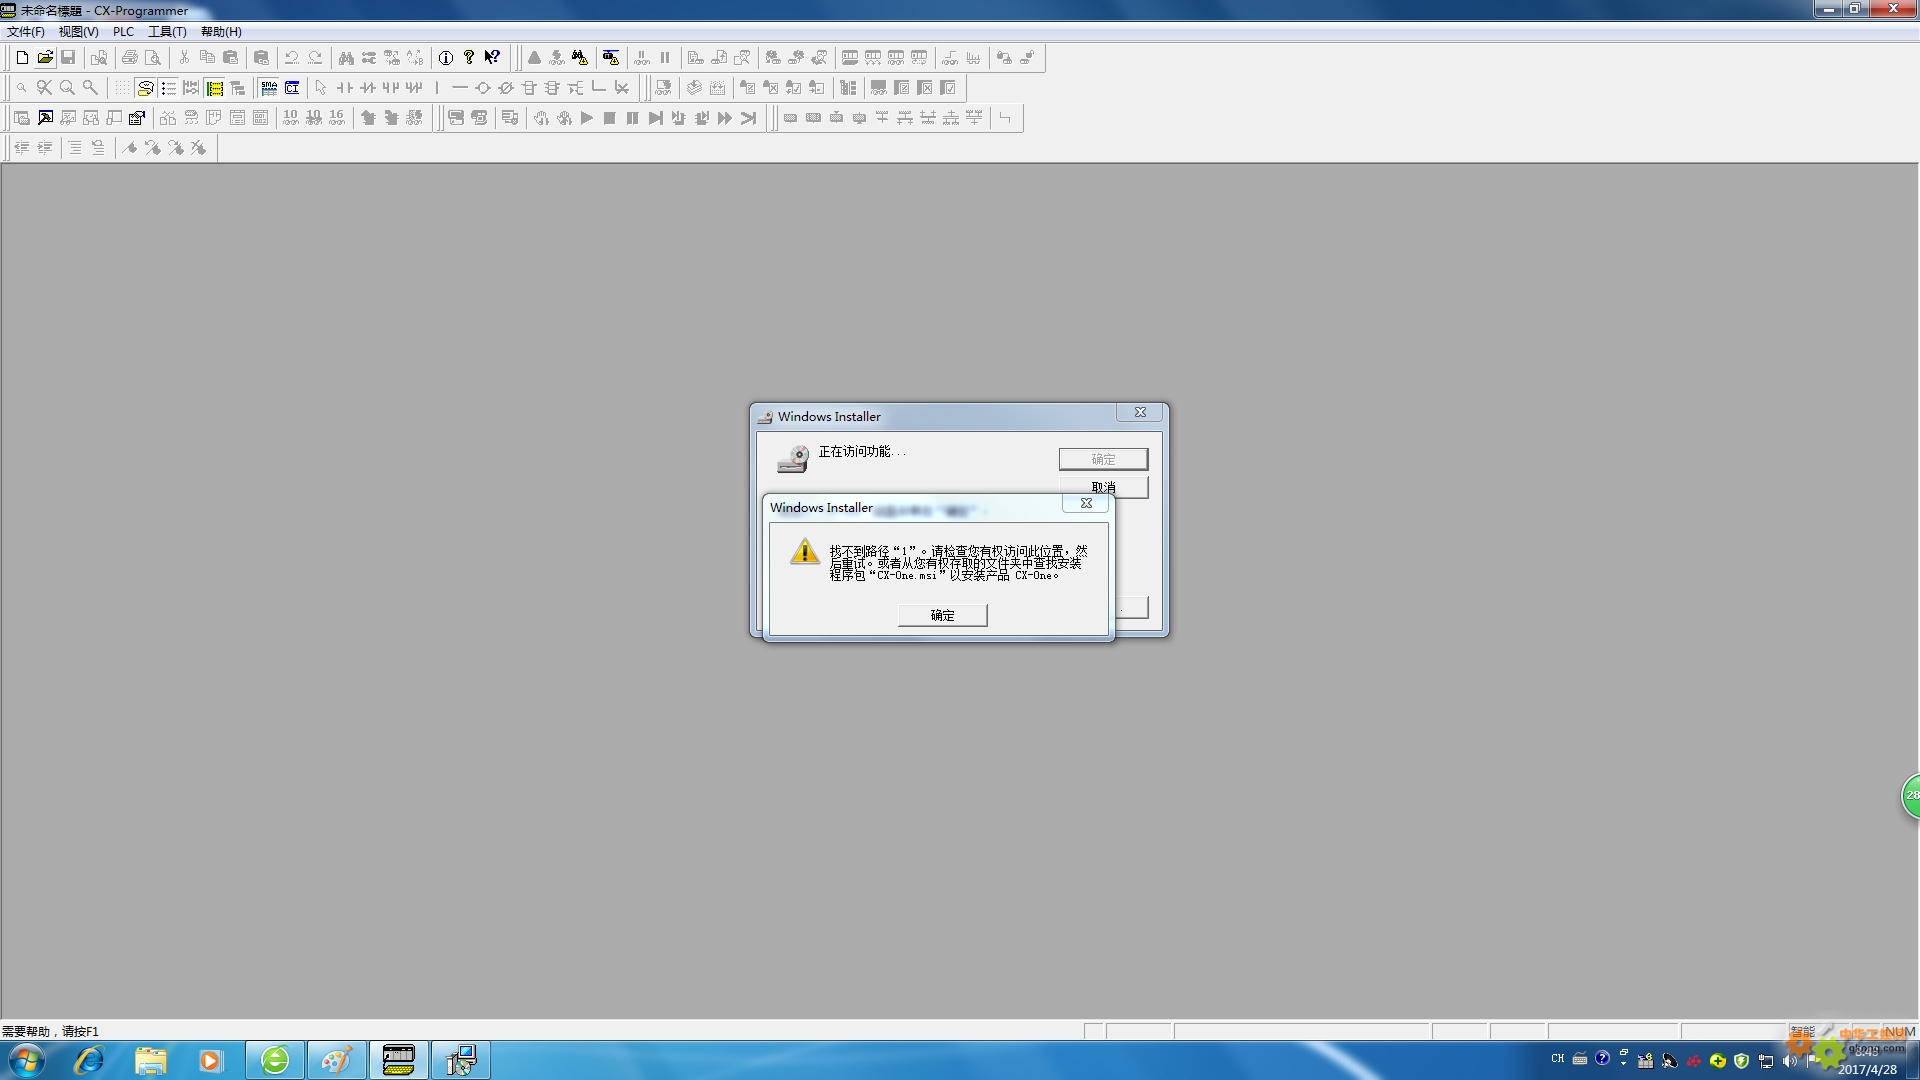Click the network tray icon

tap(1766, 1061)
